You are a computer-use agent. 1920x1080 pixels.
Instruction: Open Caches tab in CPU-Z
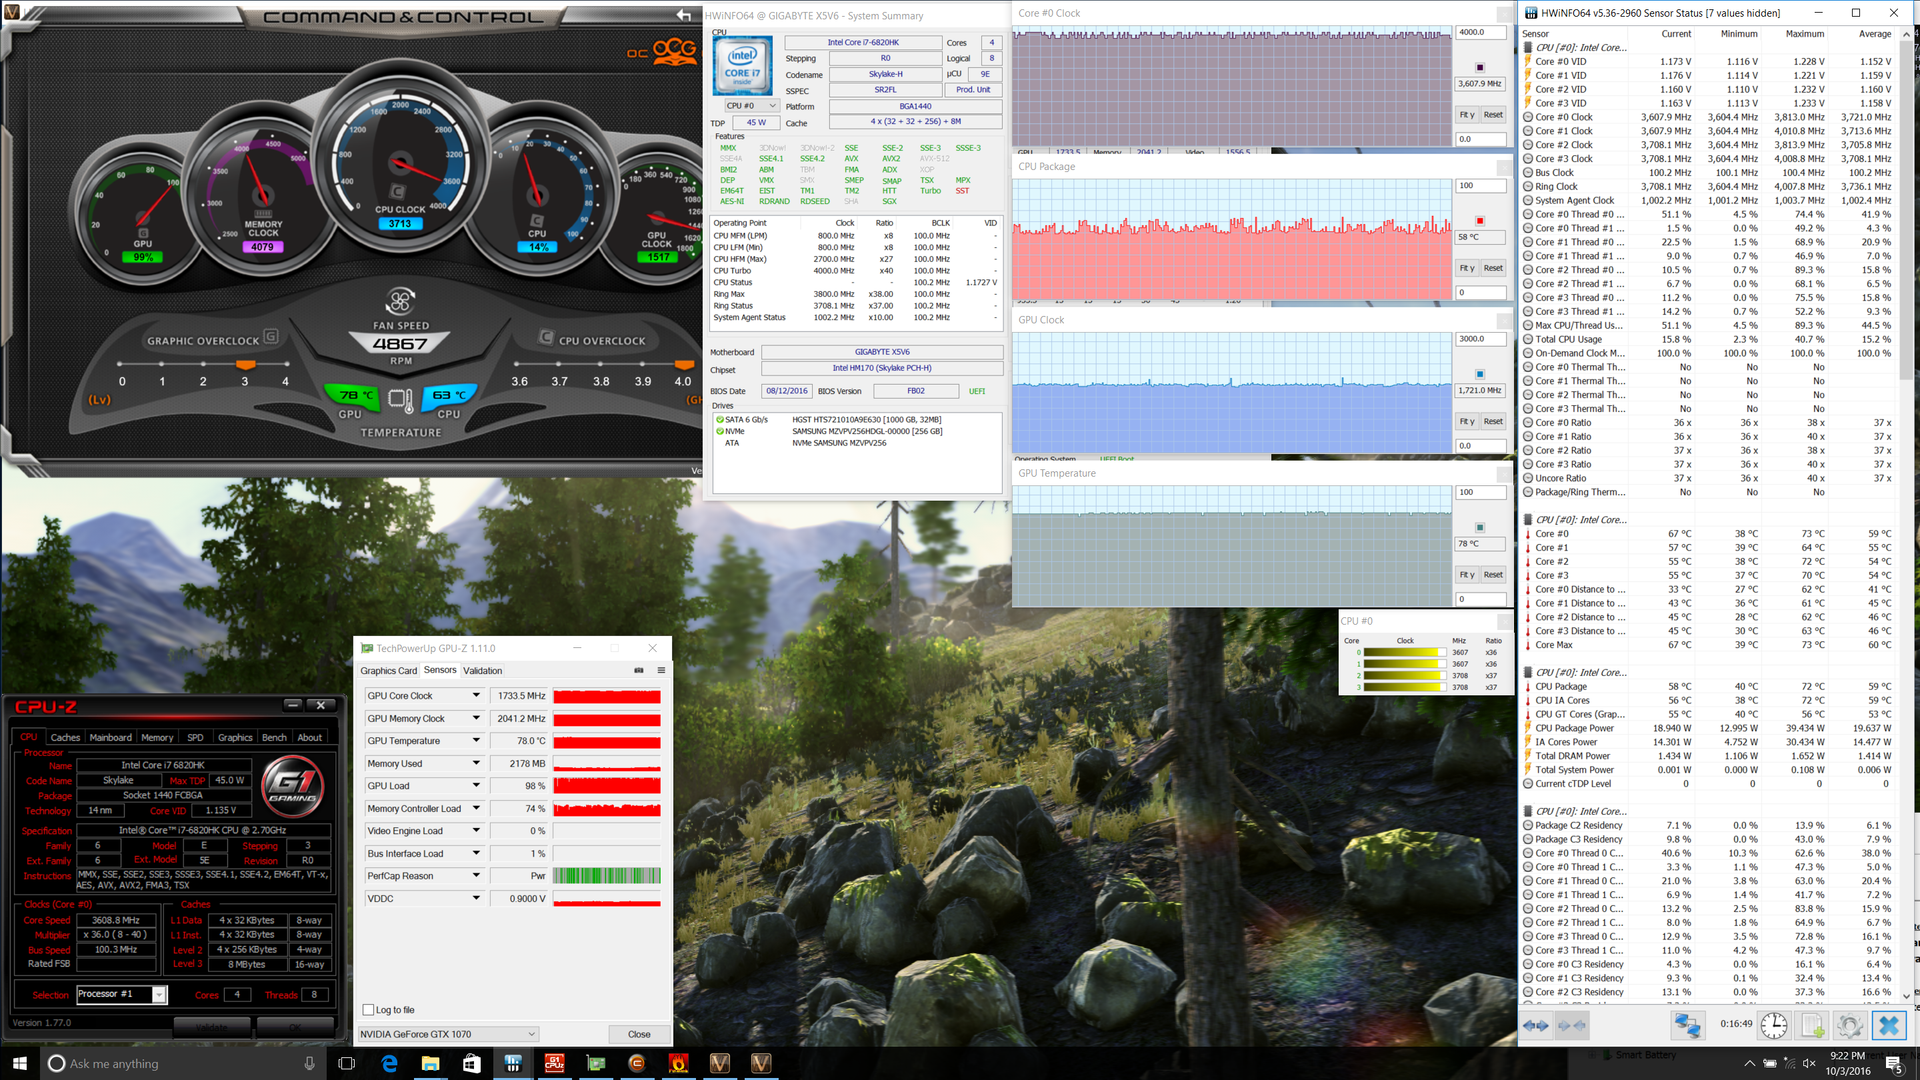pos(65,737)
